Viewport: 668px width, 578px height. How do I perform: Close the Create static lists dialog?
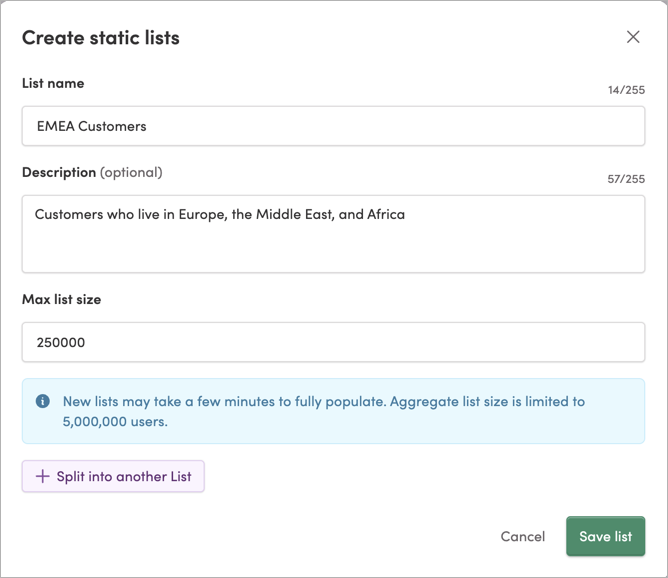633,37
